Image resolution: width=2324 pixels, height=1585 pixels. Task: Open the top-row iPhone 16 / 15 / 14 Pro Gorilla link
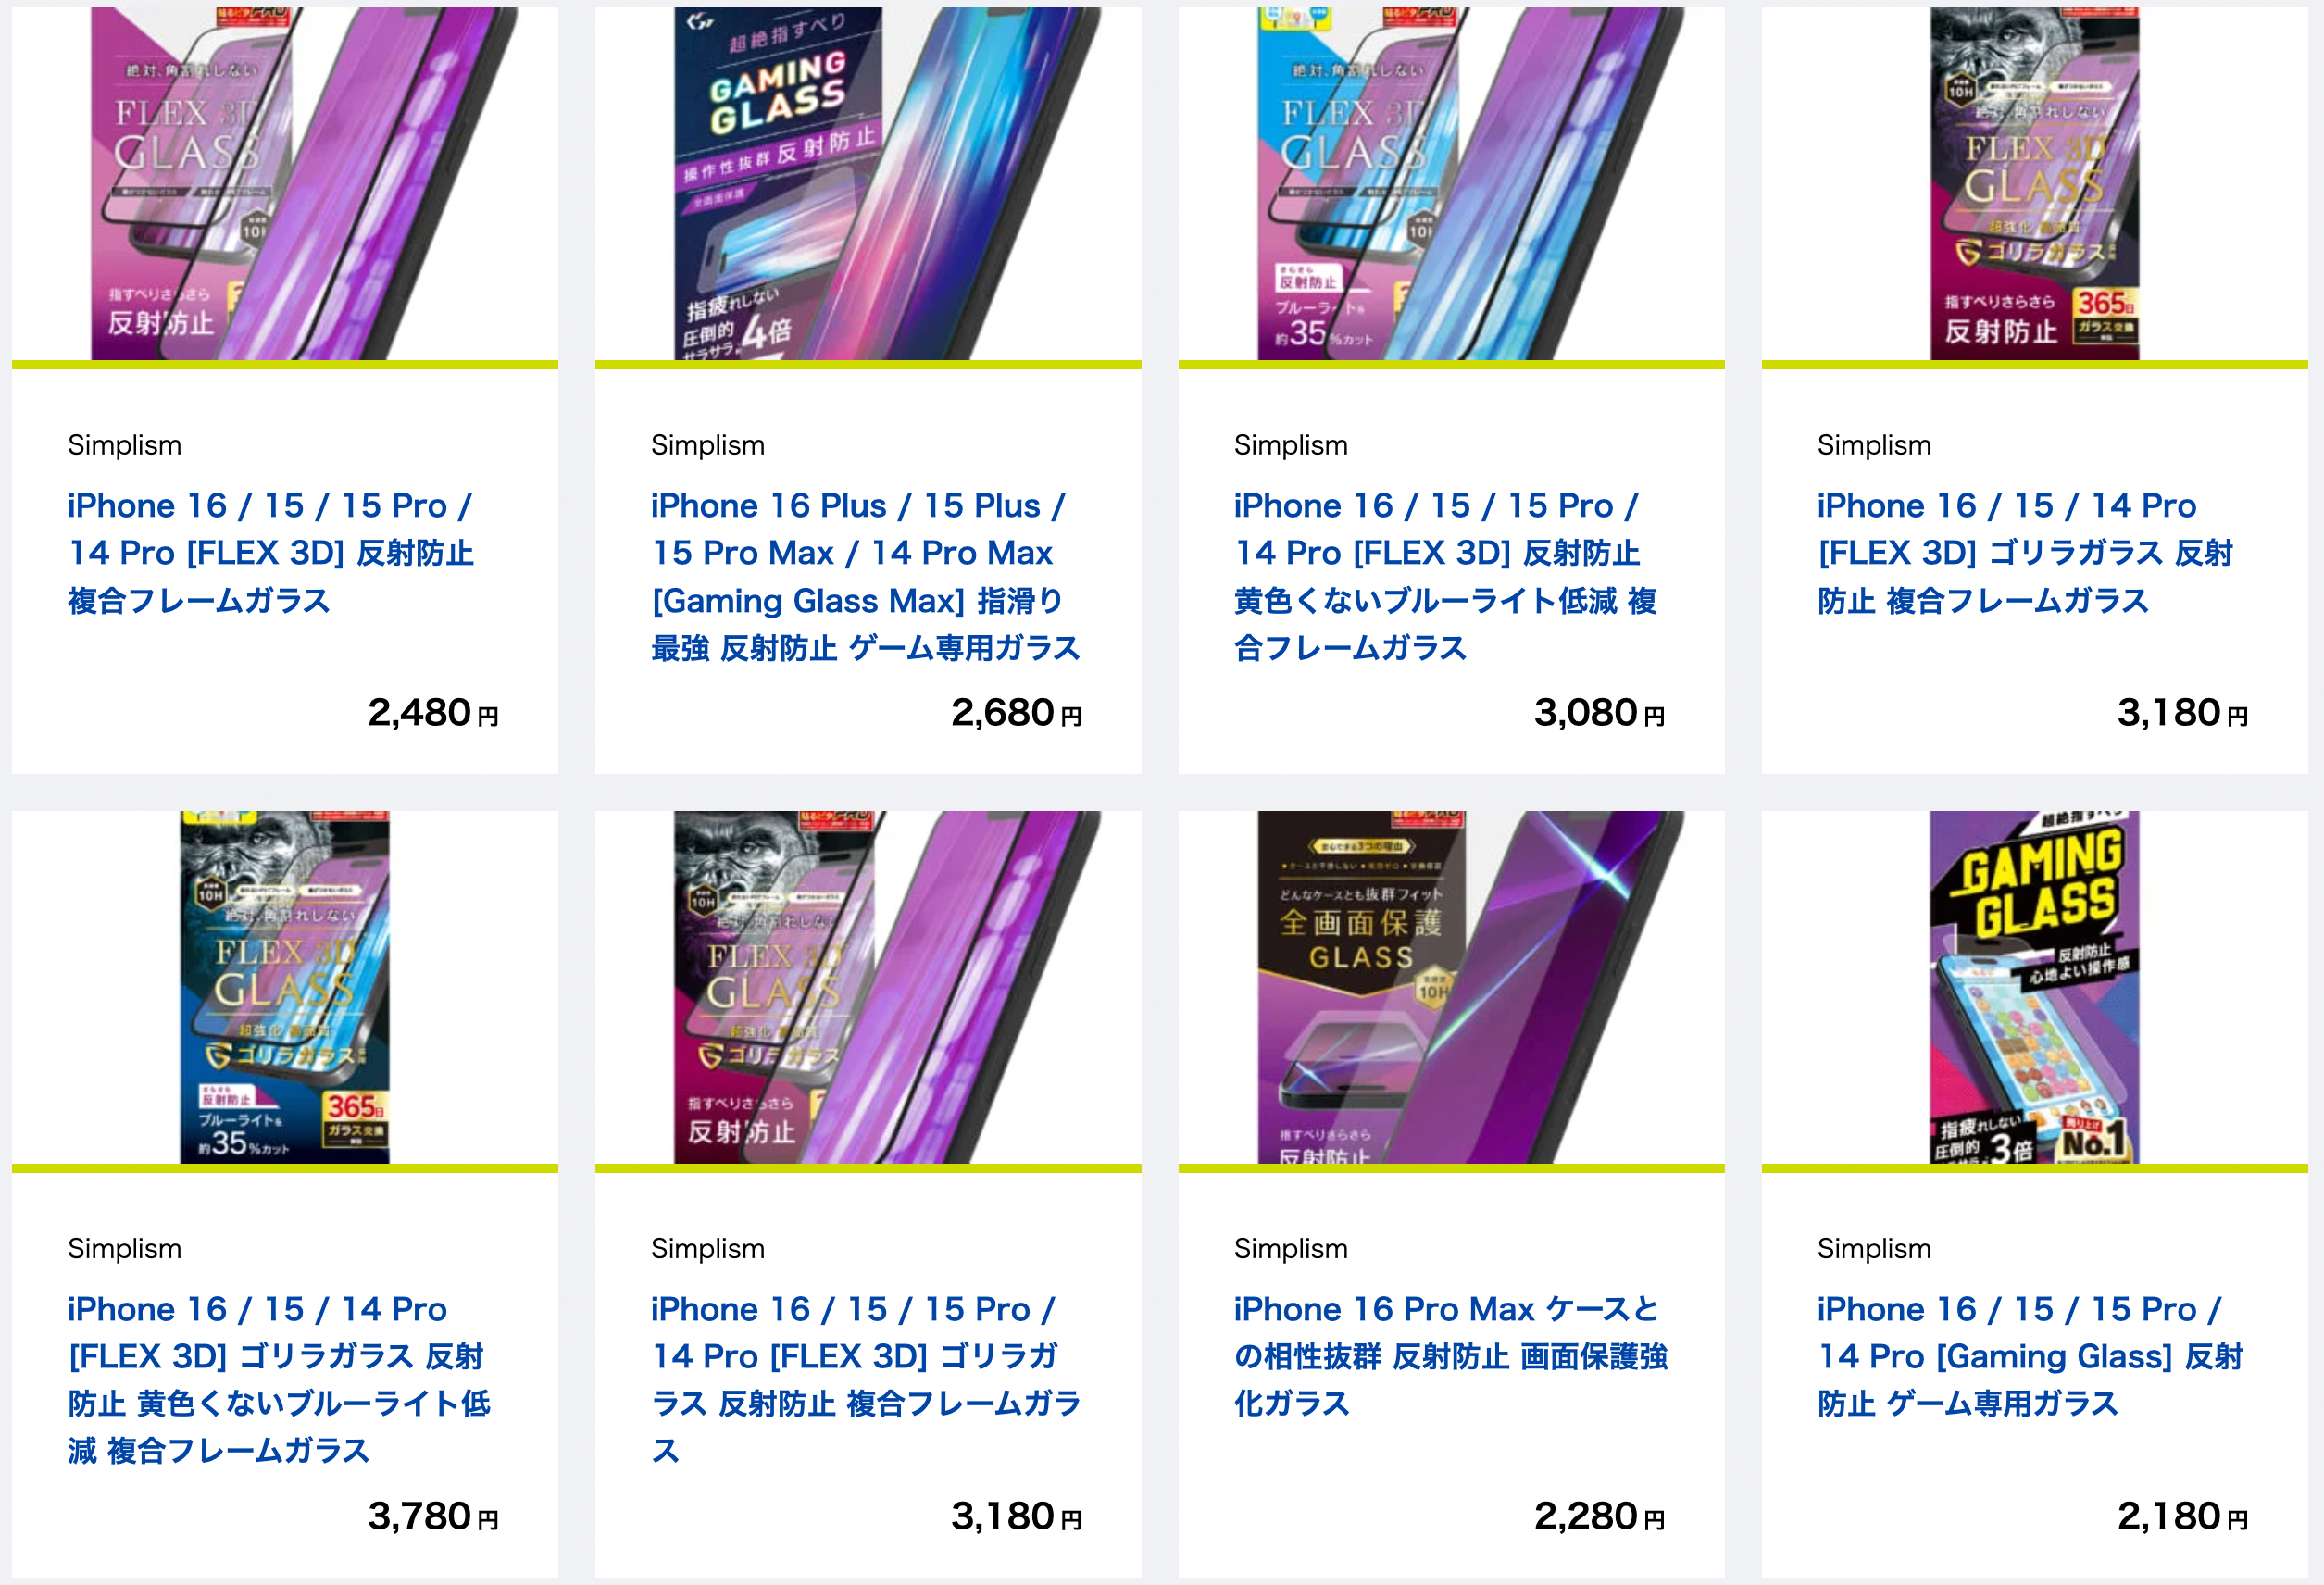2025,553
